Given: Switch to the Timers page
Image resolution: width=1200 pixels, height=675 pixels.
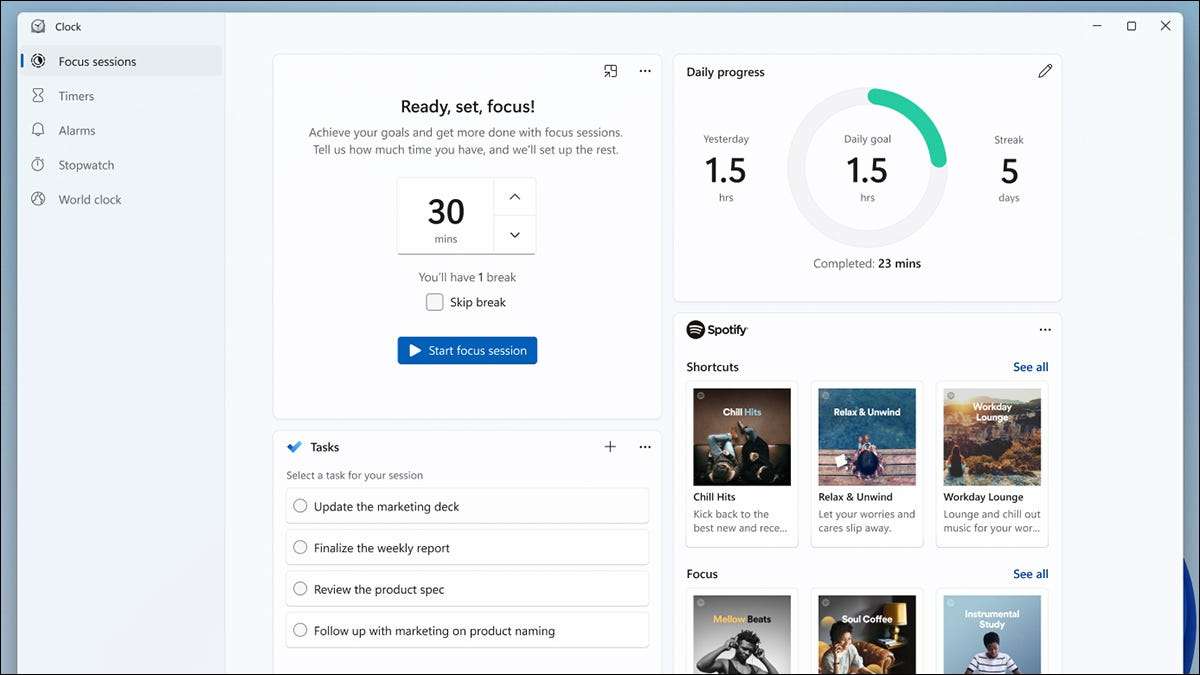Looking at the screenshot, I should click(x=76, y=96).
